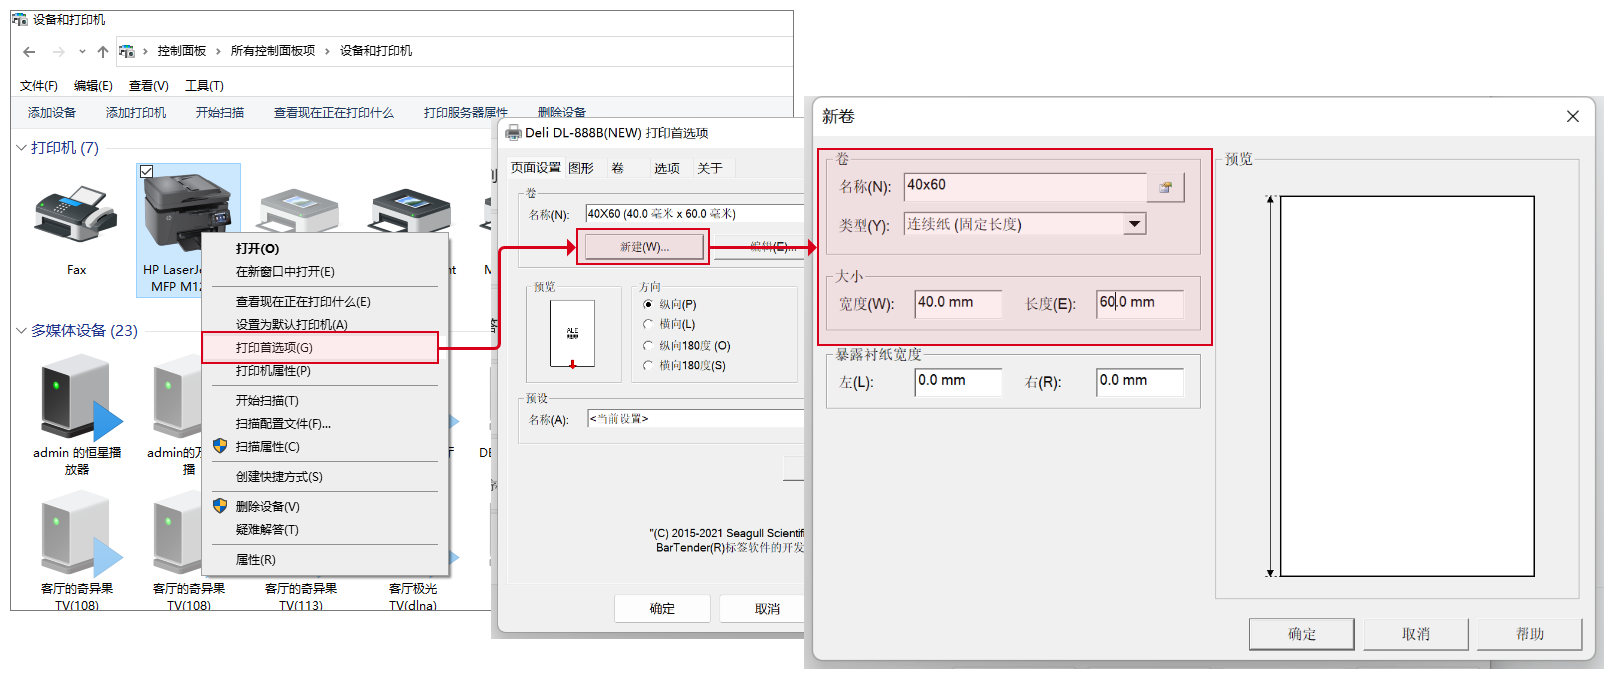Click the 宽度(W) input field

pos(957,303)
